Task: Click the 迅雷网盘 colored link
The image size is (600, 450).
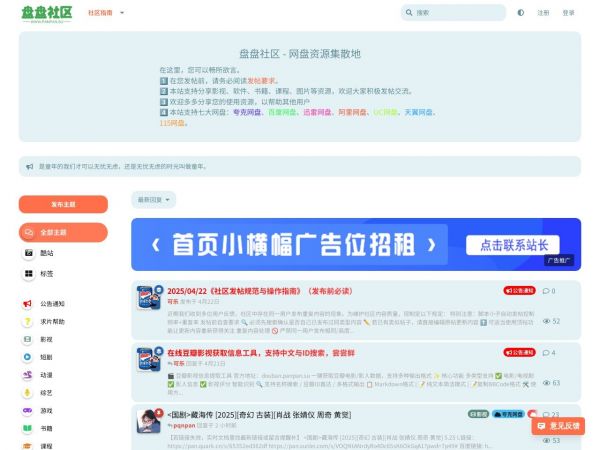Action: point(317,112)
